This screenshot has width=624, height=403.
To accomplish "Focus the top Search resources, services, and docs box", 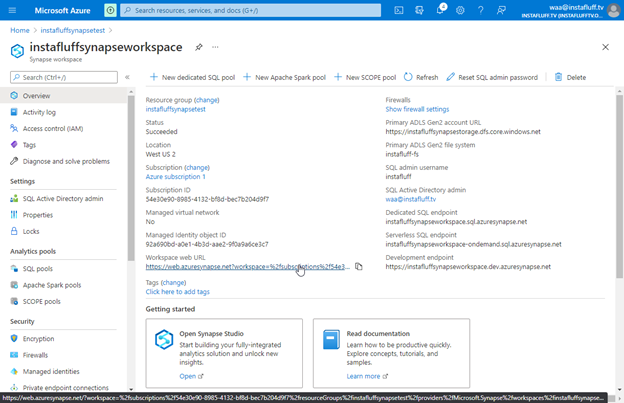I will click(251, 10).
